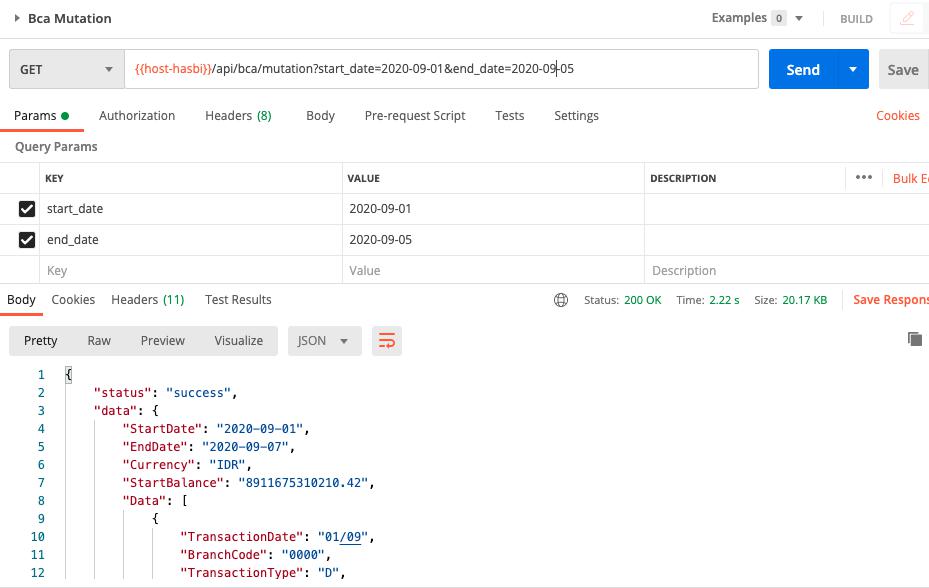929x588 pixels.
Task: Click Save Response
Action: [890, 300]
